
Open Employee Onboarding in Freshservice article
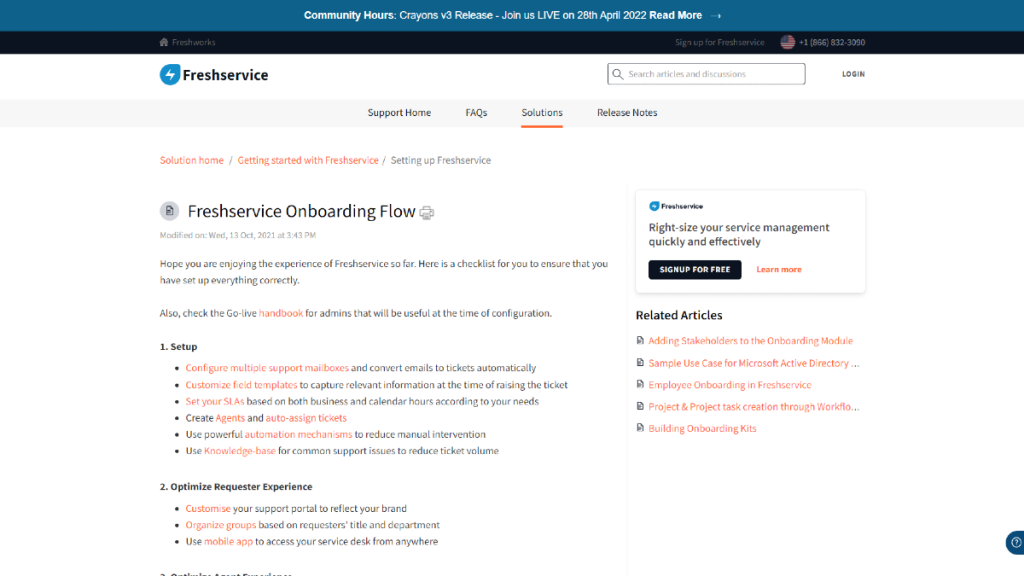point(729,385)
